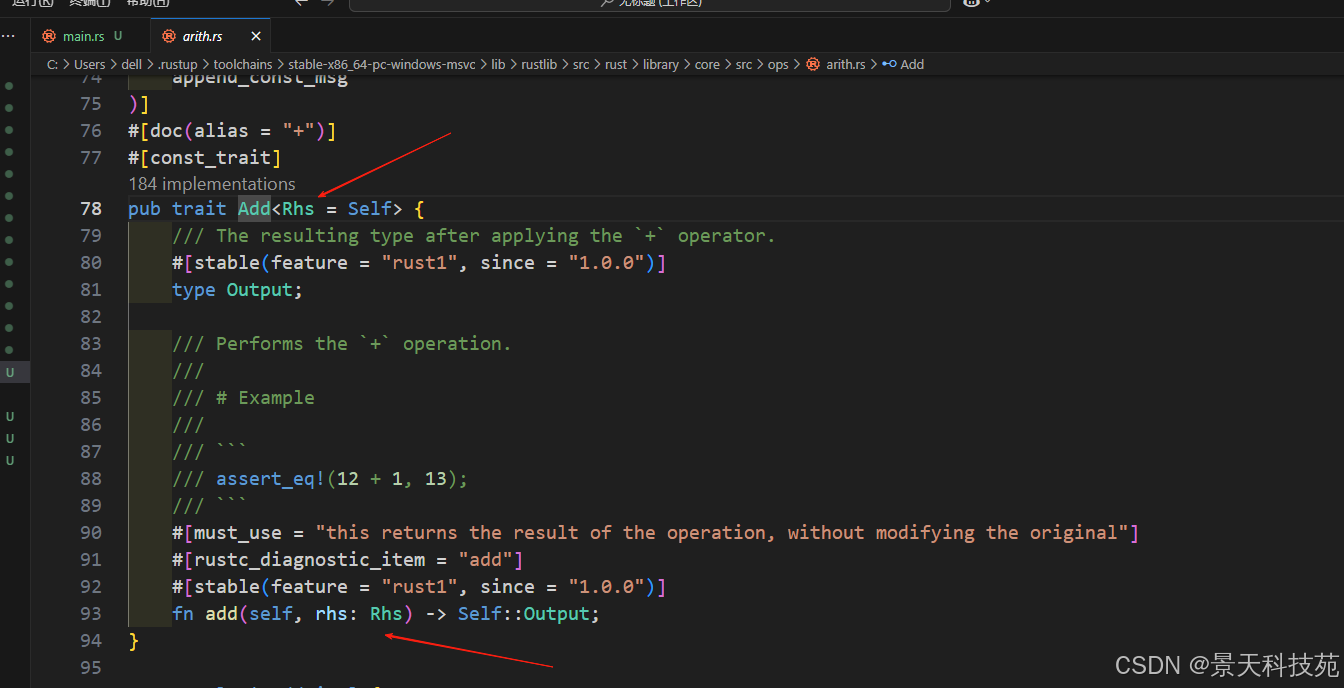
Task: Click '#[const_trait]' attribute on line 77
Action: point(204,157)
